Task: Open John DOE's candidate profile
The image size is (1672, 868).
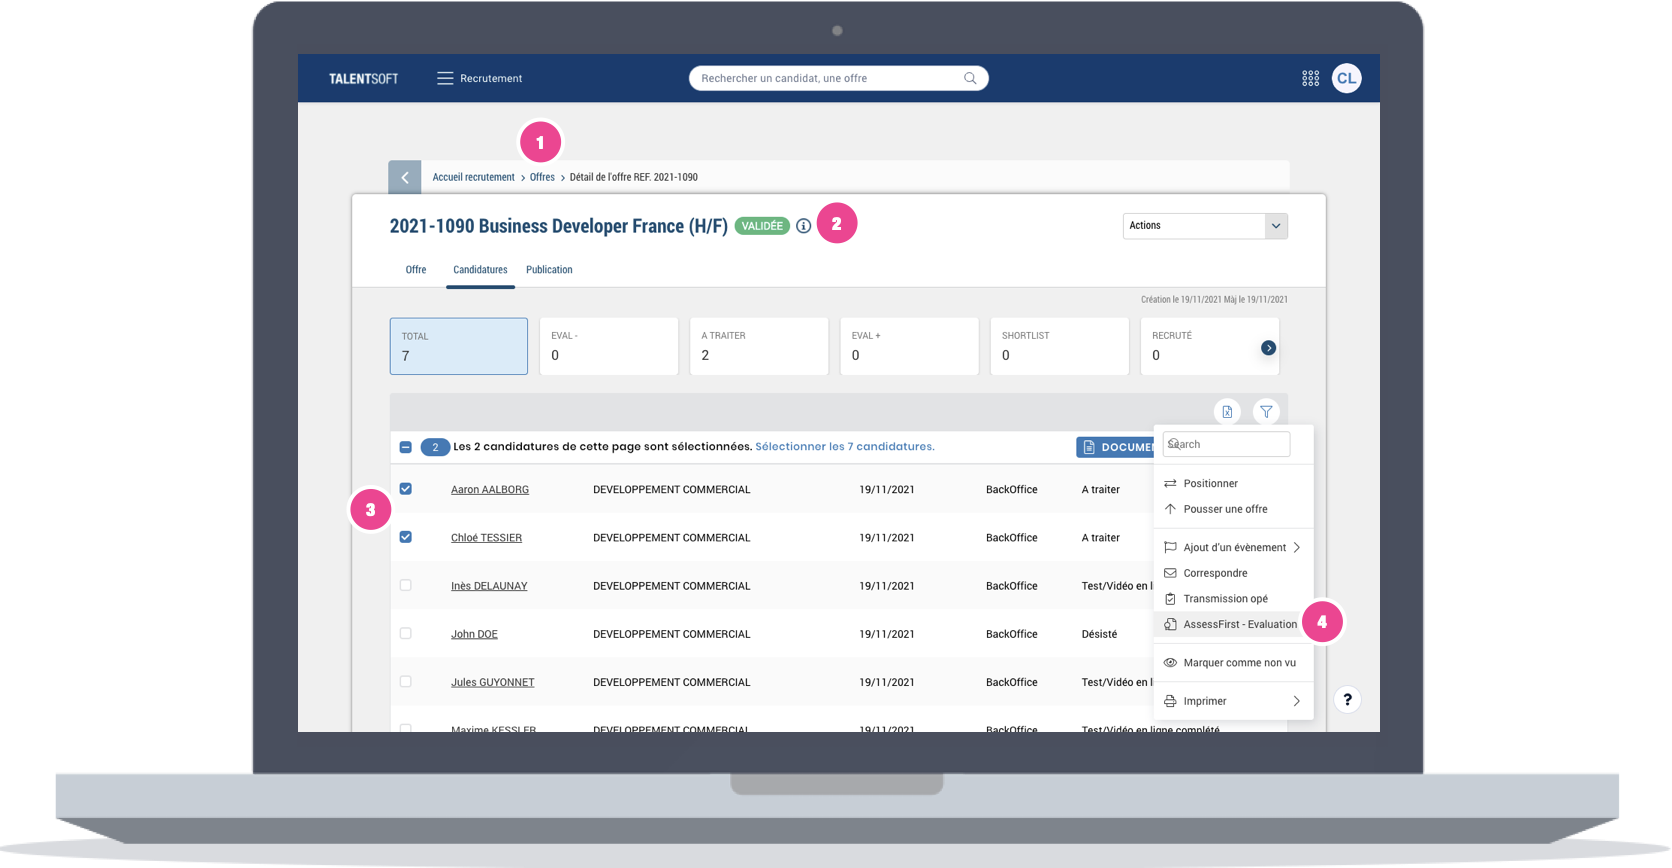Action: point(474,634)
